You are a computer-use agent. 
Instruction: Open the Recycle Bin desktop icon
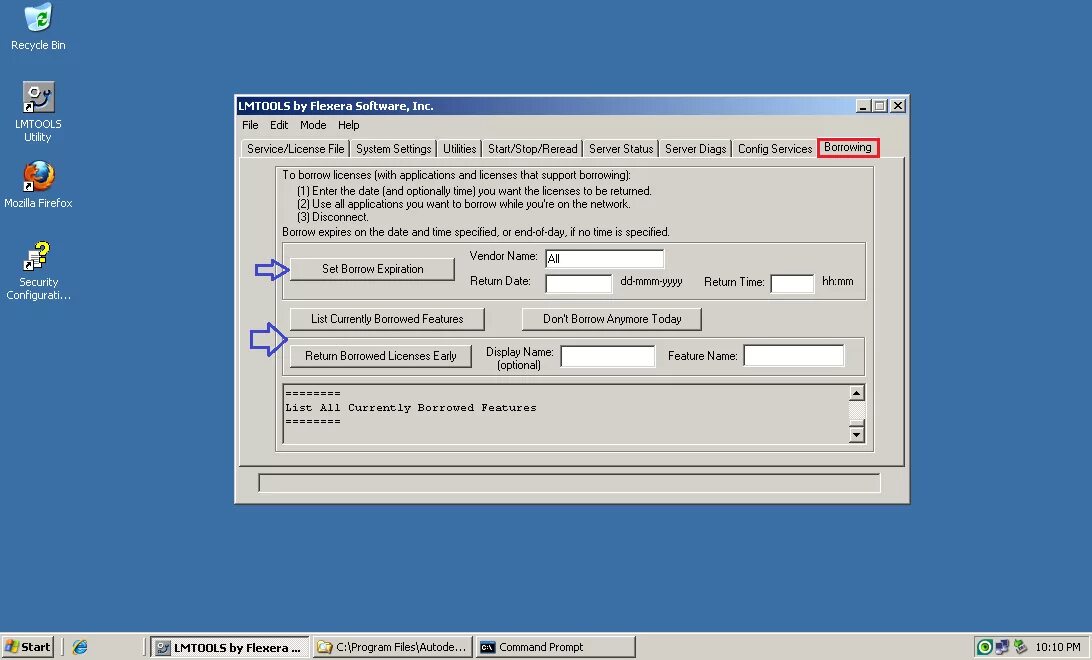coord(38,27)
